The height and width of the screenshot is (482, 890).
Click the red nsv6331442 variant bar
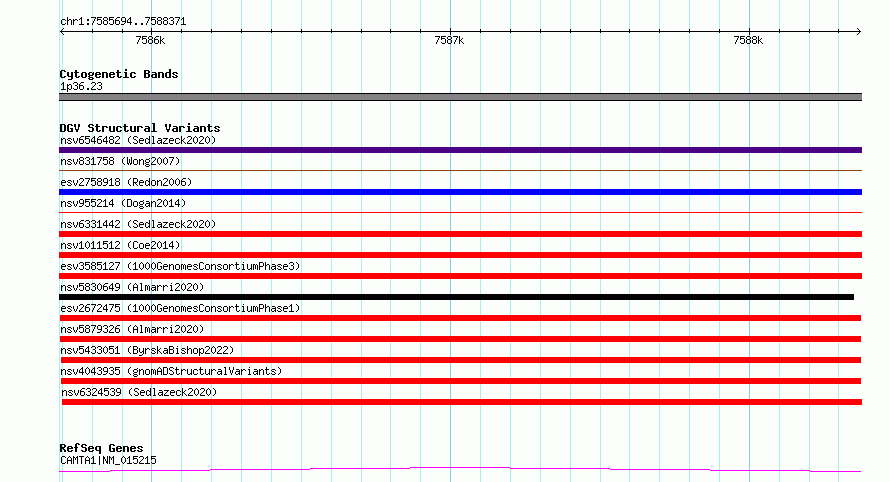460,234
